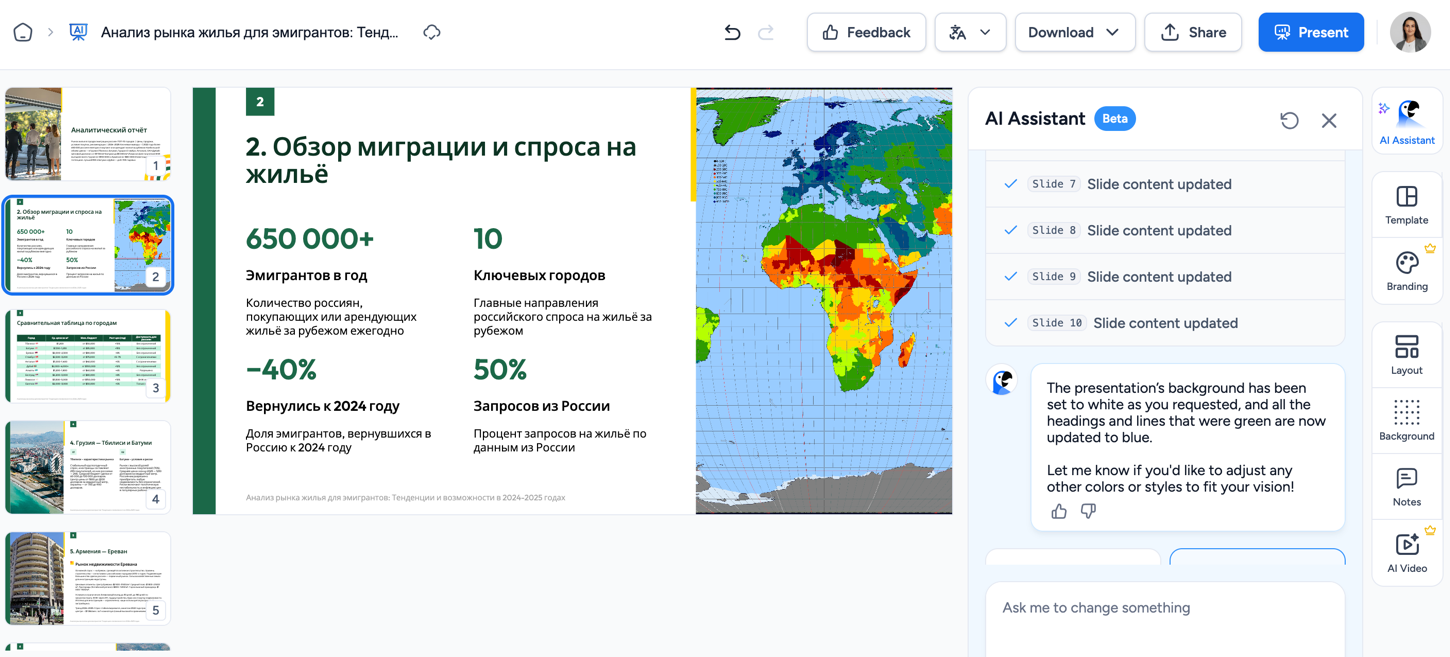Click the Slide 10 content updated row

(1165, 322)
